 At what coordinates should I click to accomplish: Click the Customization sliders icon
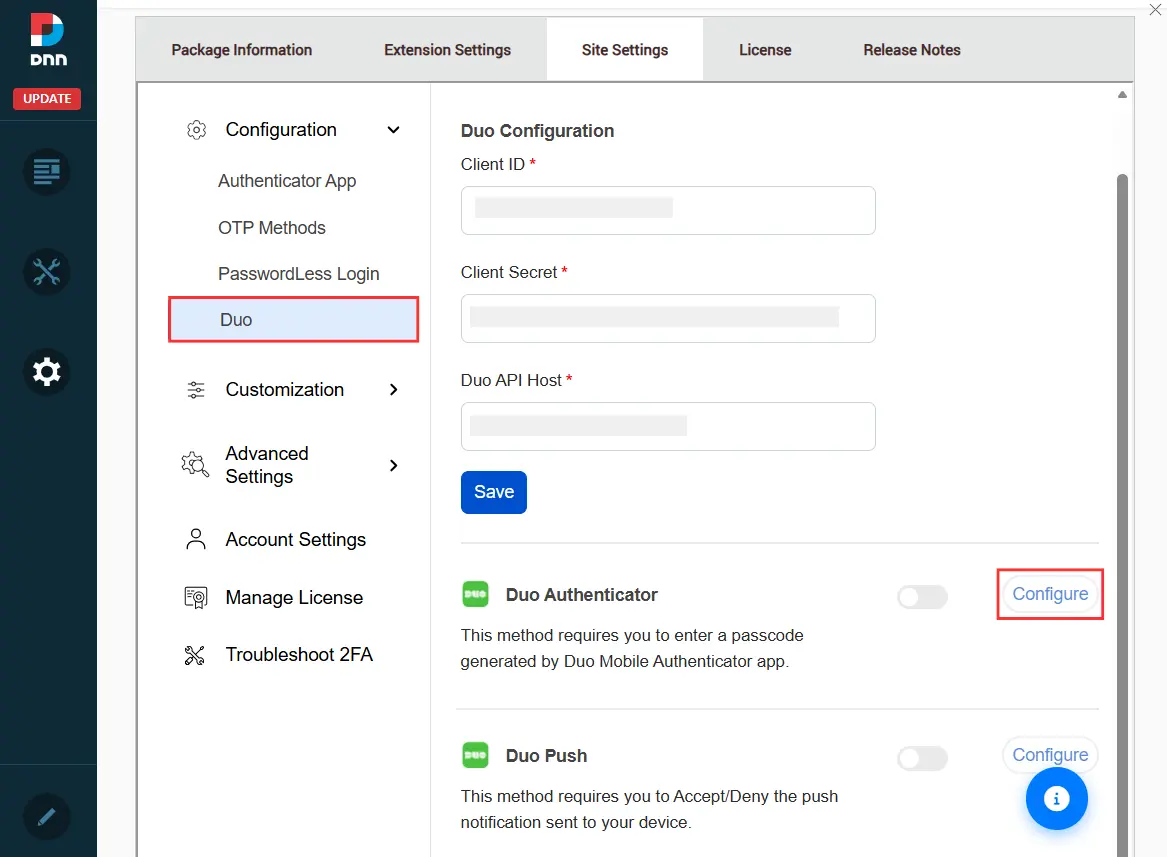[196, 389]
